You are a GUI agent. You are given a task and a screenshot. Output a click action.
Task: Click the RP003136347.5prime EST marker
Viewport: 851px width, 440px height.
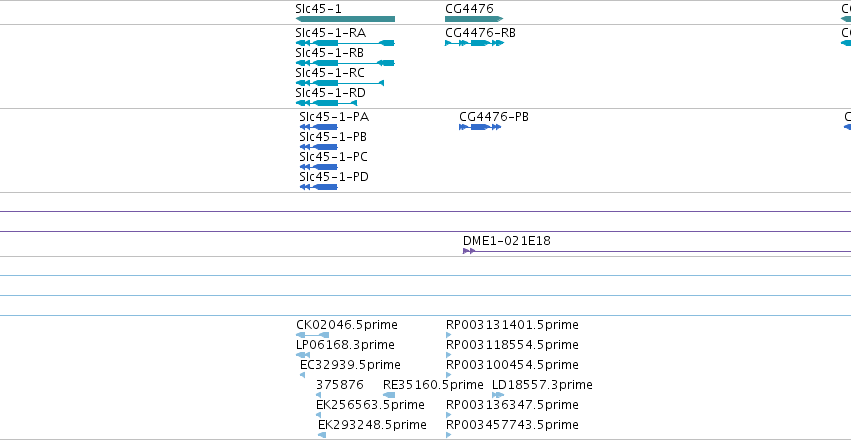click(448, 415)
